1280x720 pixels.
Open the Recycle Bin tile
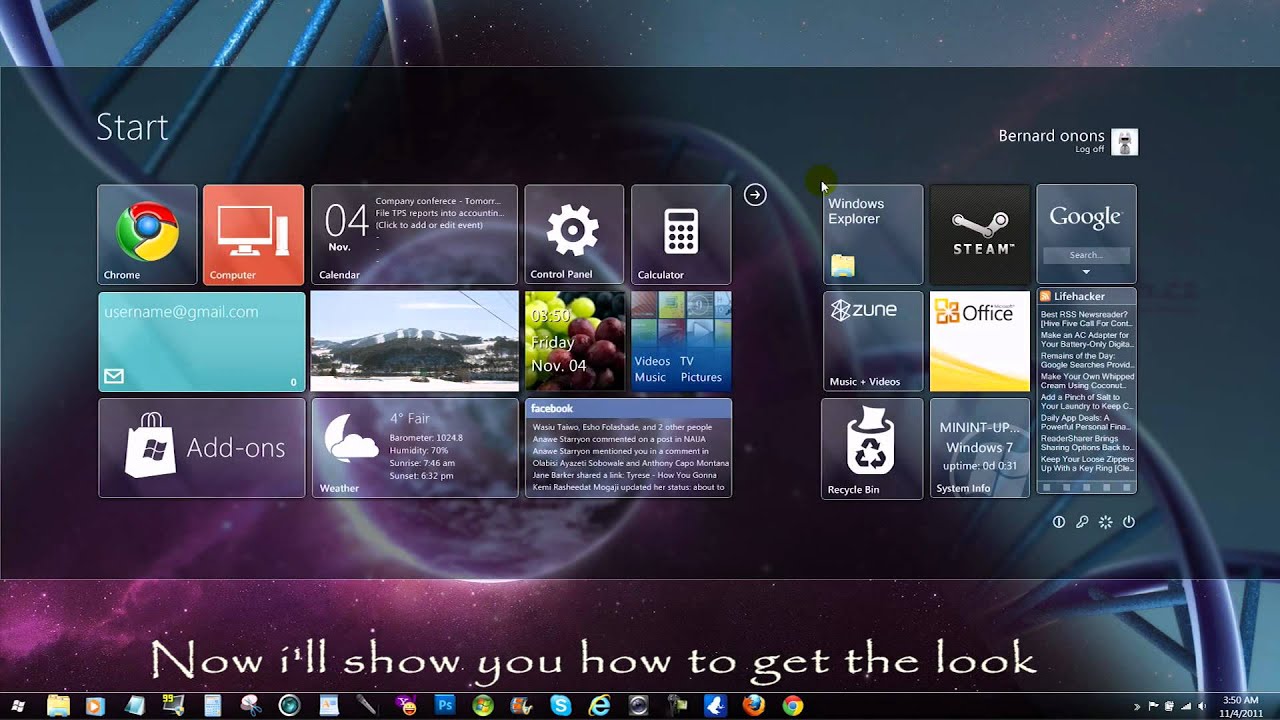[872, 448]
